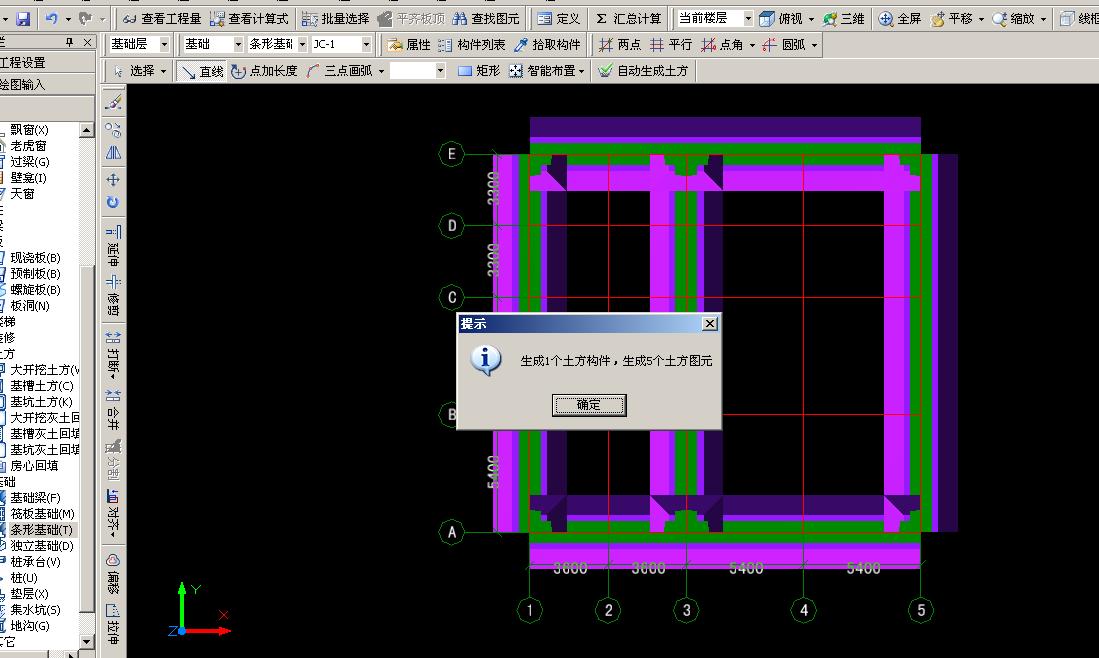Activate the 直线 line drawing tool

pos(202,71)
